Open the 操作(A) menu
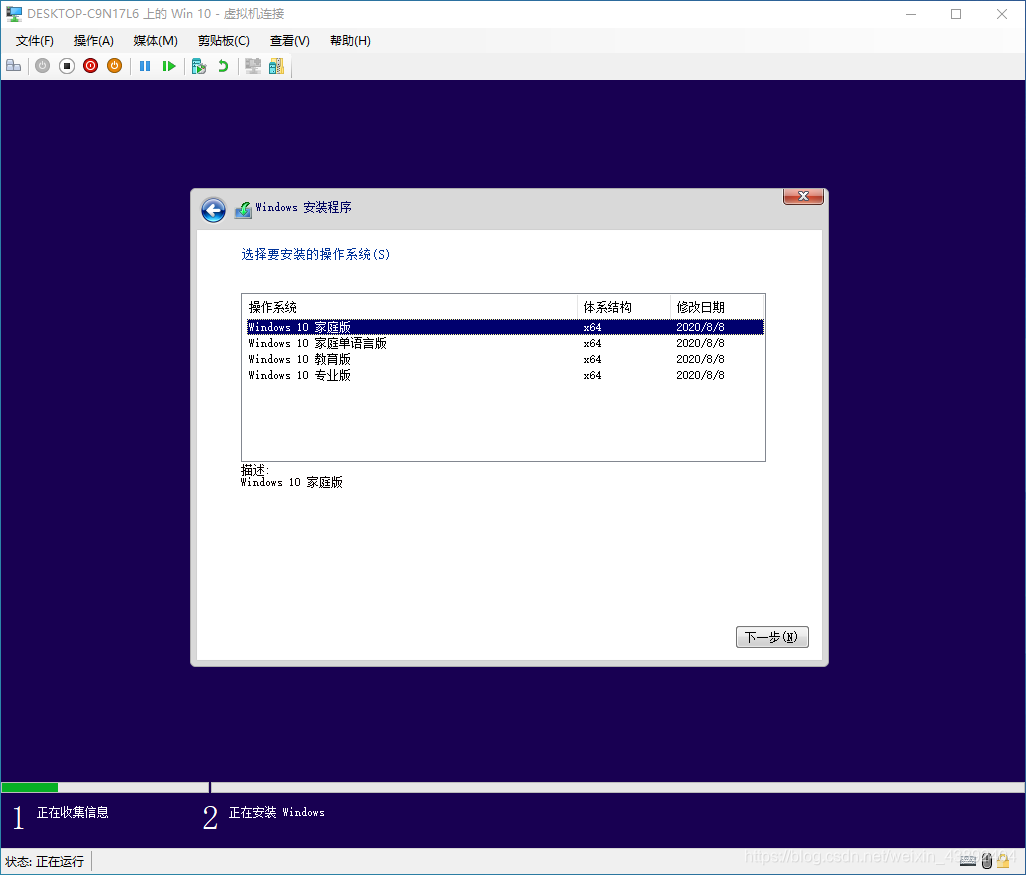This screenshot has height=875, width=1026. [x=94, y=41]
